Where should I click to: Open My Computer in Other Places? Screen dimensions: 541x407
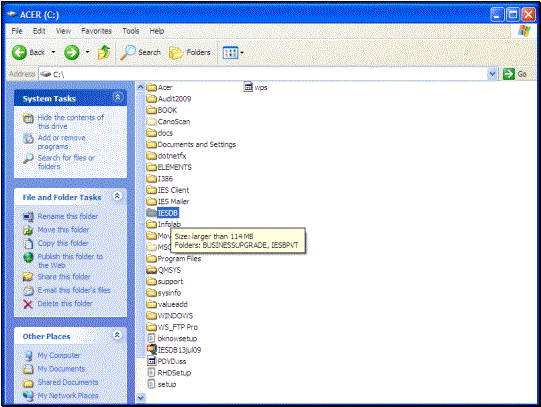(x=59, y=355)
